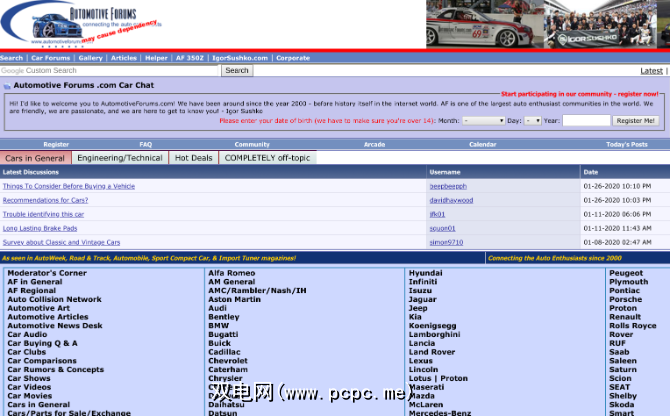The height and width of the screenshot is (416, 670).
Task: Click Today's Posts in the secondary nav bar
Action: click(626, 144)
